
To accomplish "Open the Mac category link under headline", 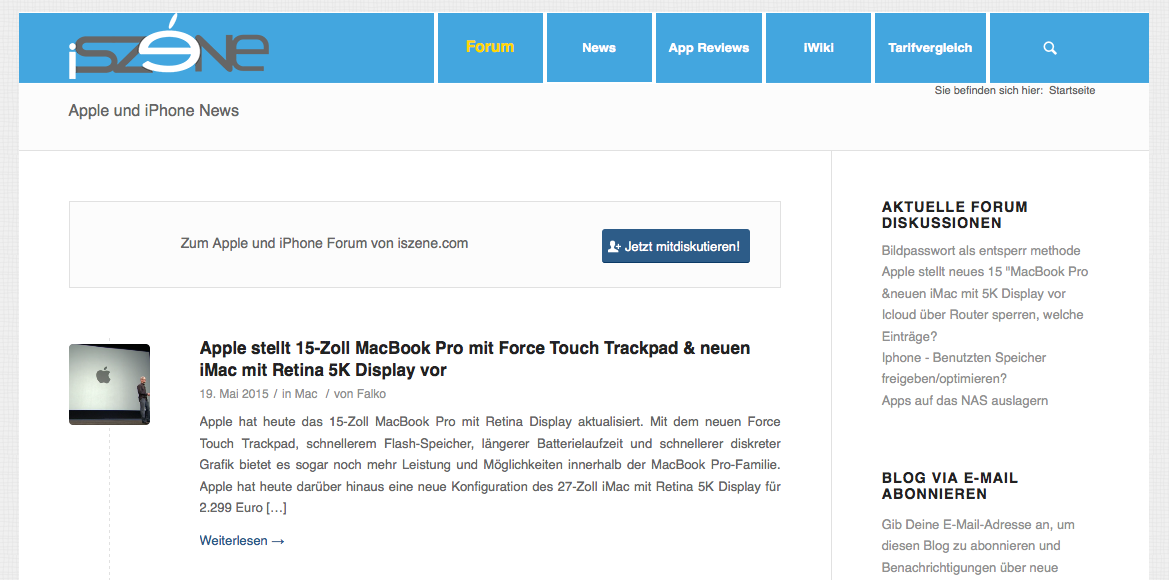I will point(306,394).
